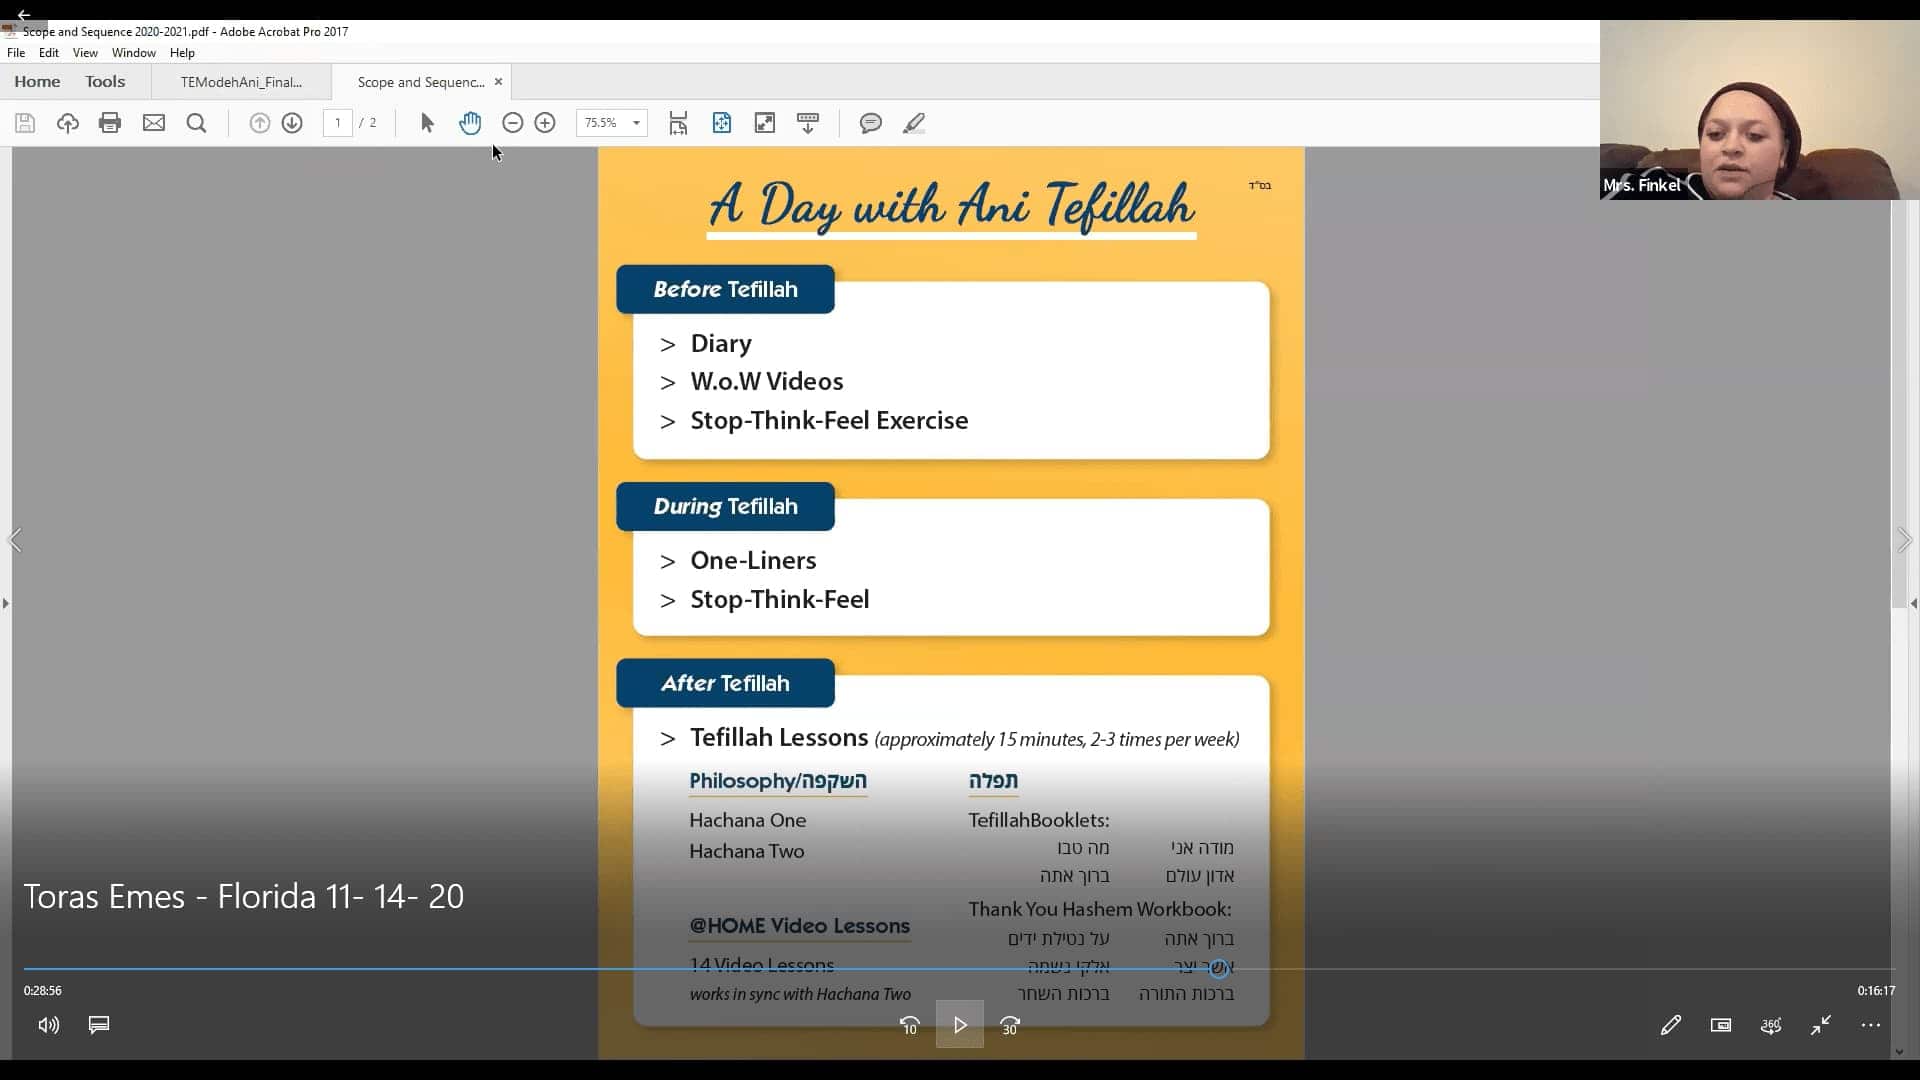Toggle captions panel icon
The height and width of the screenshot is (1080, 1920).
click(x=99, y=1025)
